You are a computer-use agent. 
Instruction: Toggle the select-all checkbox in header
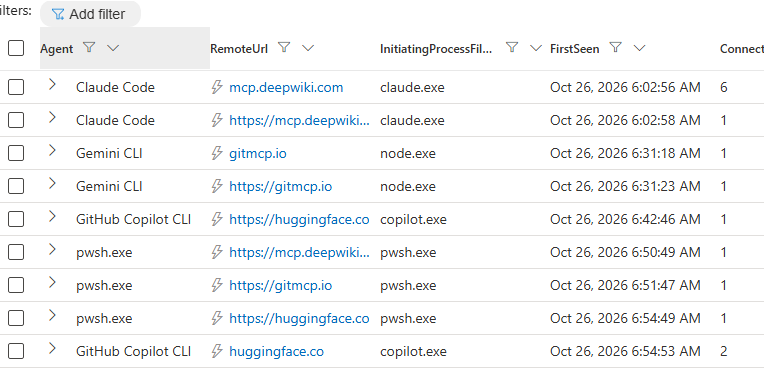(16, 48)
